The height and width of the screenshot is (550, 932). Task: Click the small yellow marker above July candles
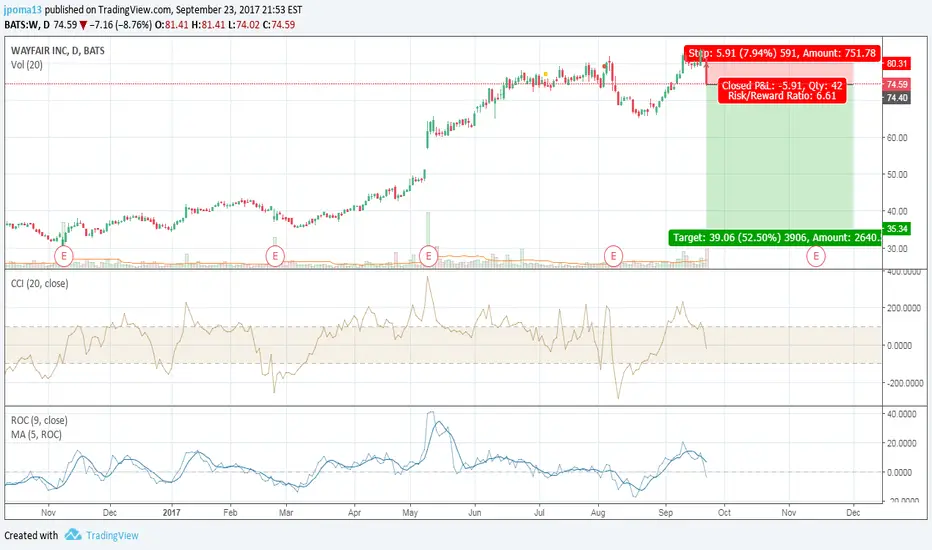(546, 74)
